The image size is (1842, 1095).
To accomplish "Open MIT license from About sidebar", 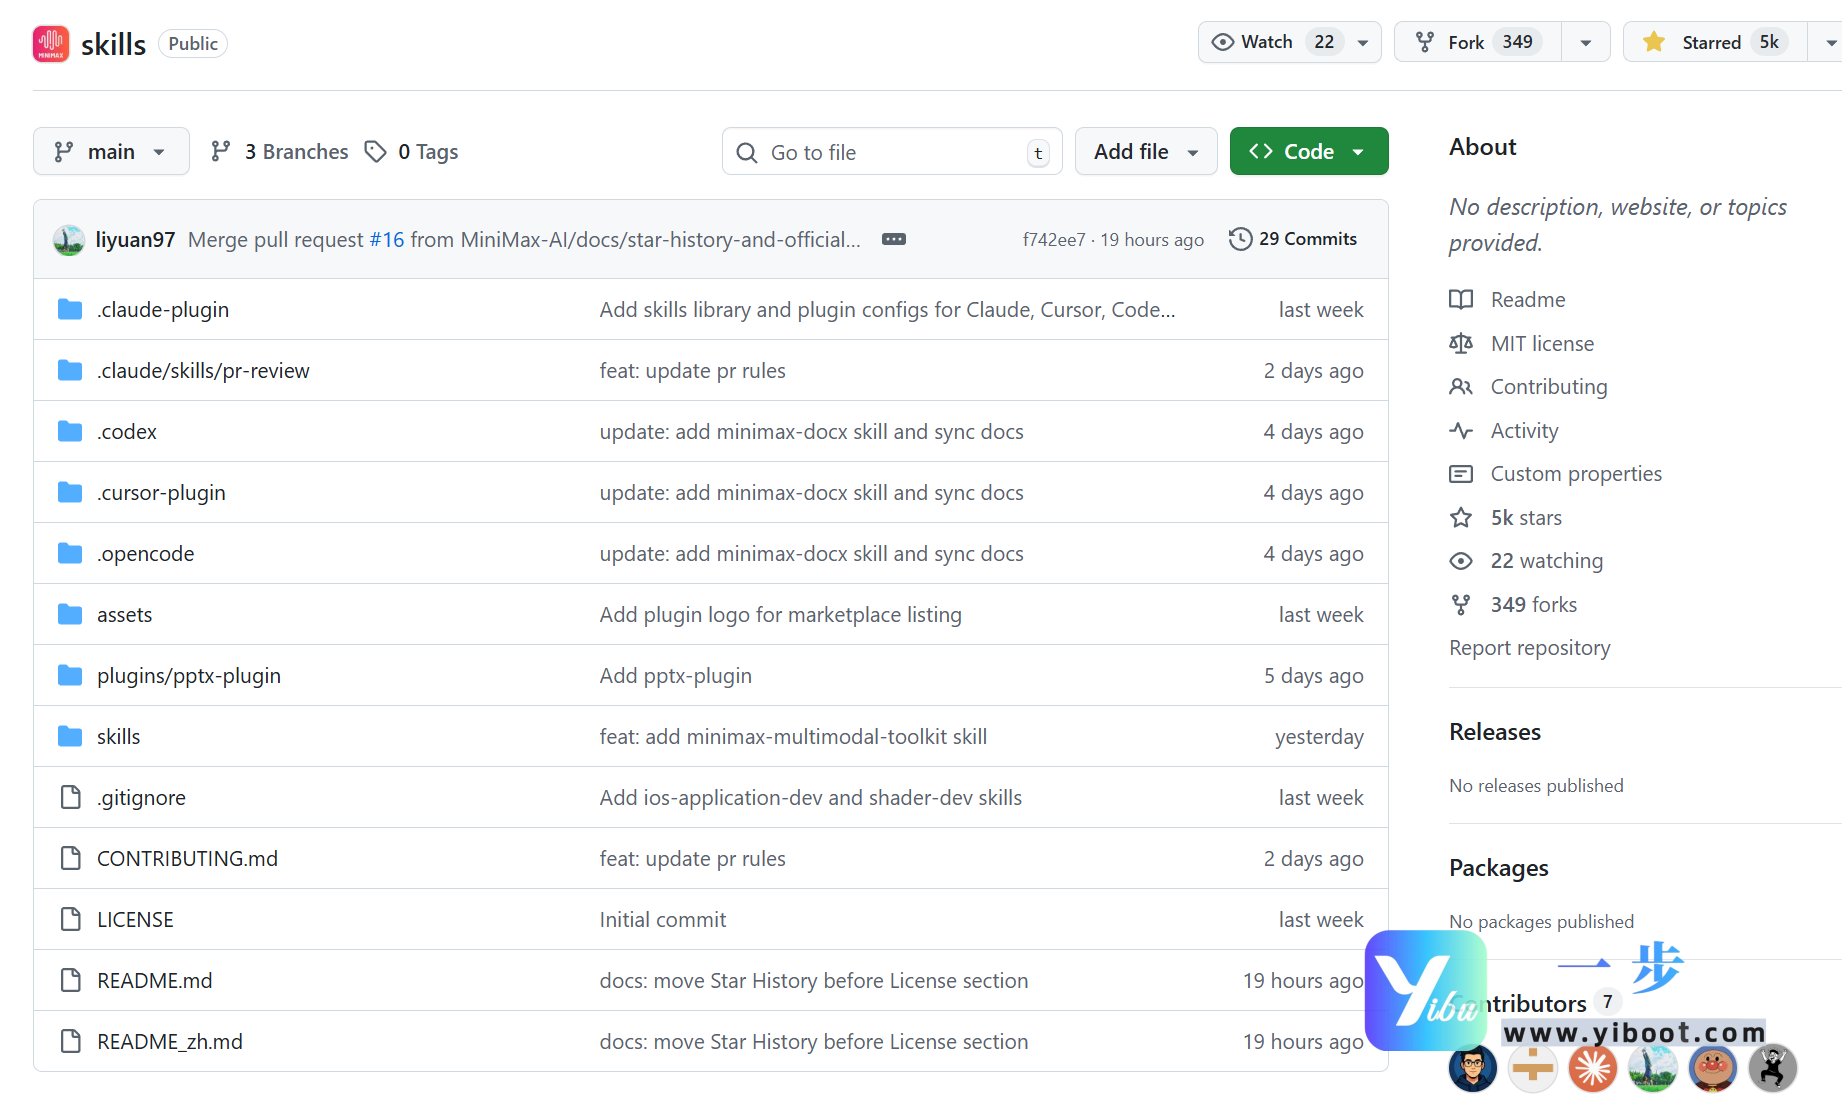I will pos(1541,344).
